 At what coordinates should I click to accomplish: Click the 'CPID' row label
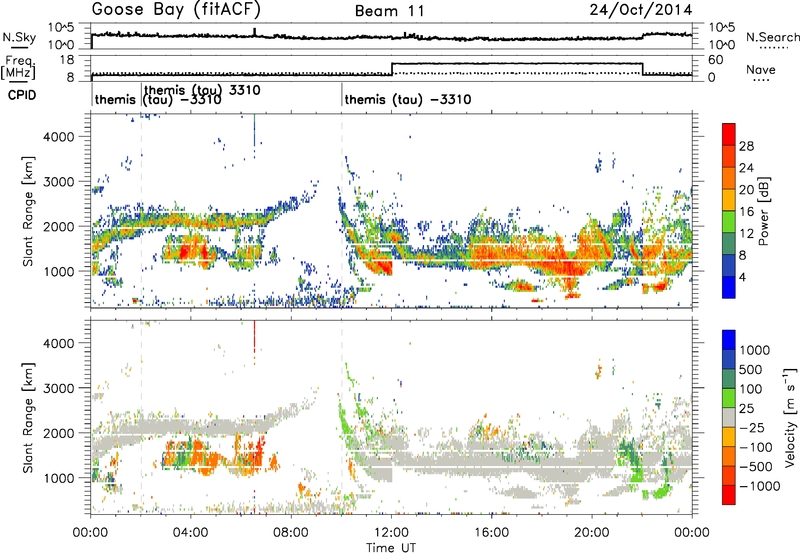coord(22,95)
